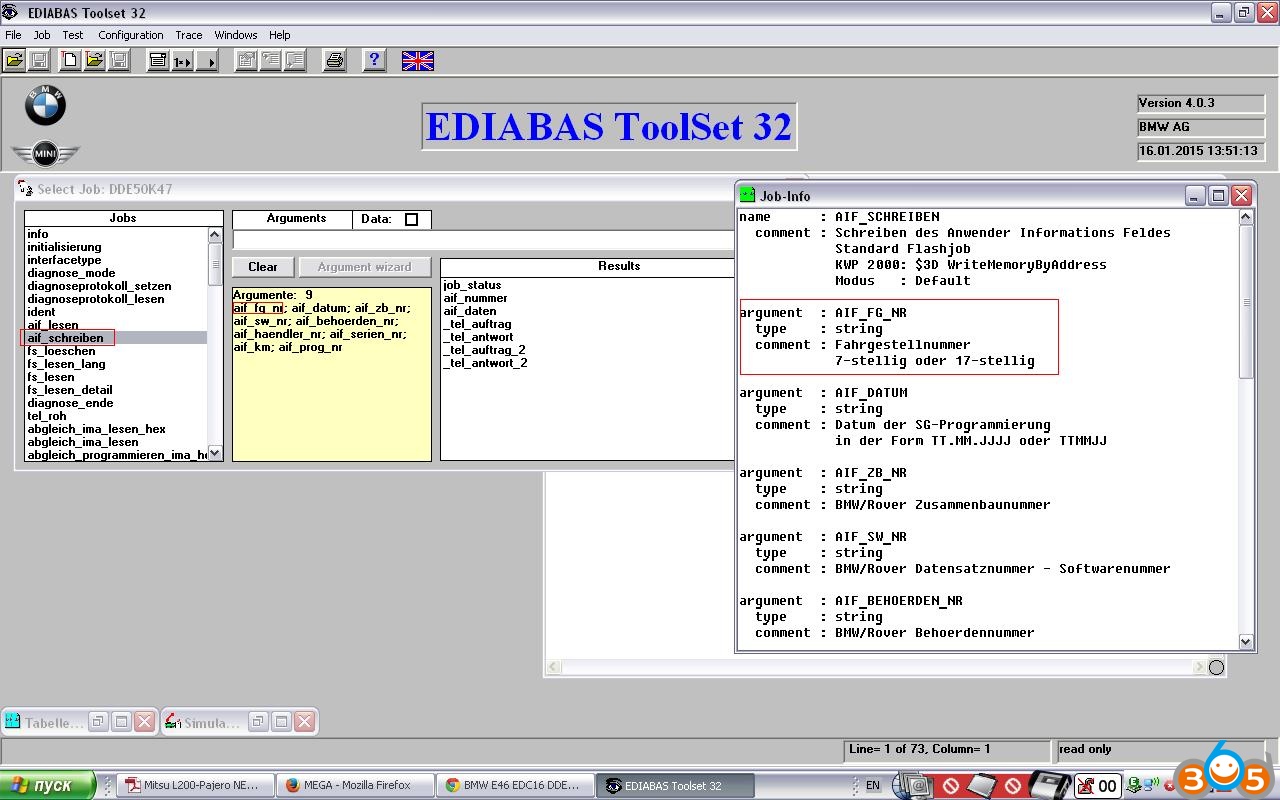Click in the arguments input field
Viewport: 1280px width, 800px height.
tap(484, 240)
